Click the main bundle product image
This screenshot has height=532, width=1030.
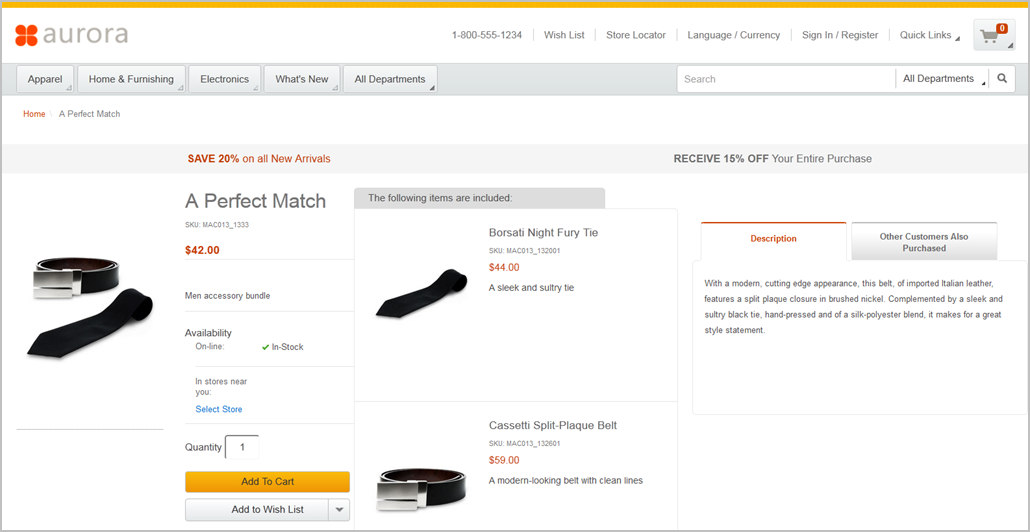pos(91,306)
